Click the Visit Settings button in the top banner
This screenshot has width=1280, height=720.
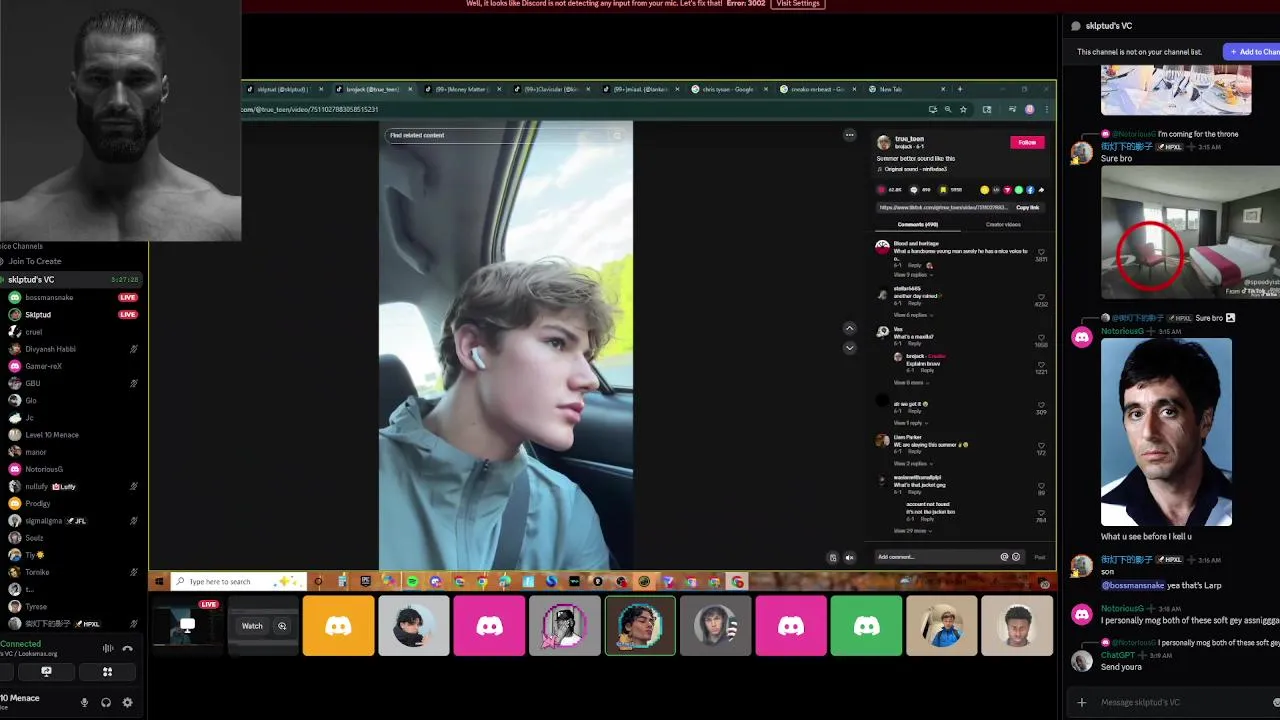(x=798, y=4)
